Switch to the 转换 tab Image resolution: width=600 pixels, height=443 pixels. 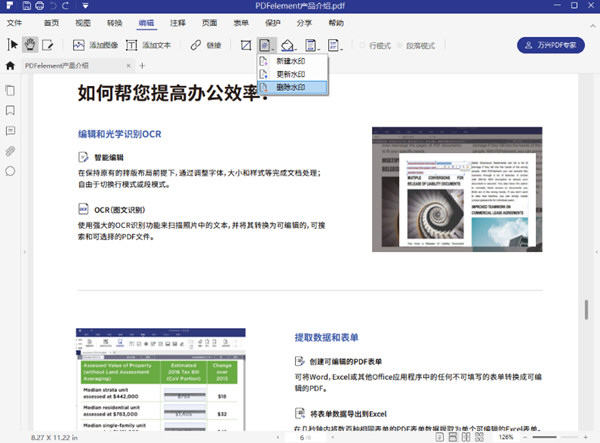114,23
